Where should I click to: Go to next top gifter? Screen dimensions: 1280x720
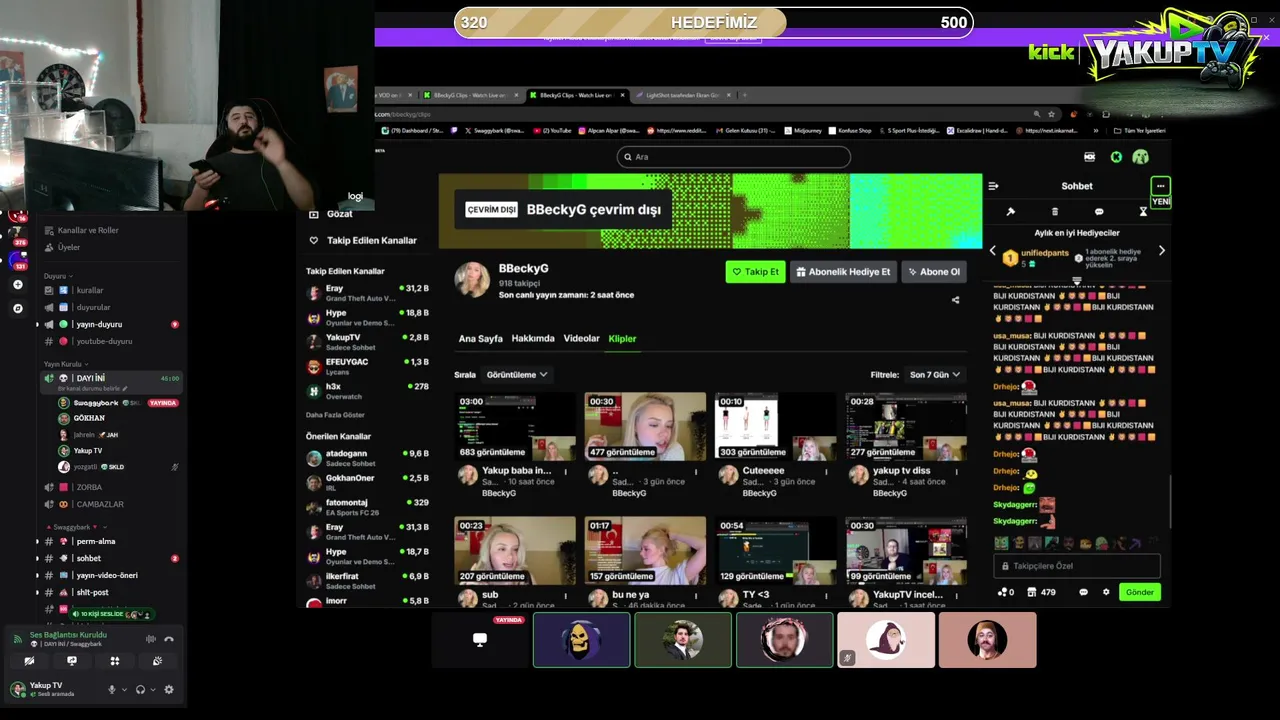pos(1161,251)
